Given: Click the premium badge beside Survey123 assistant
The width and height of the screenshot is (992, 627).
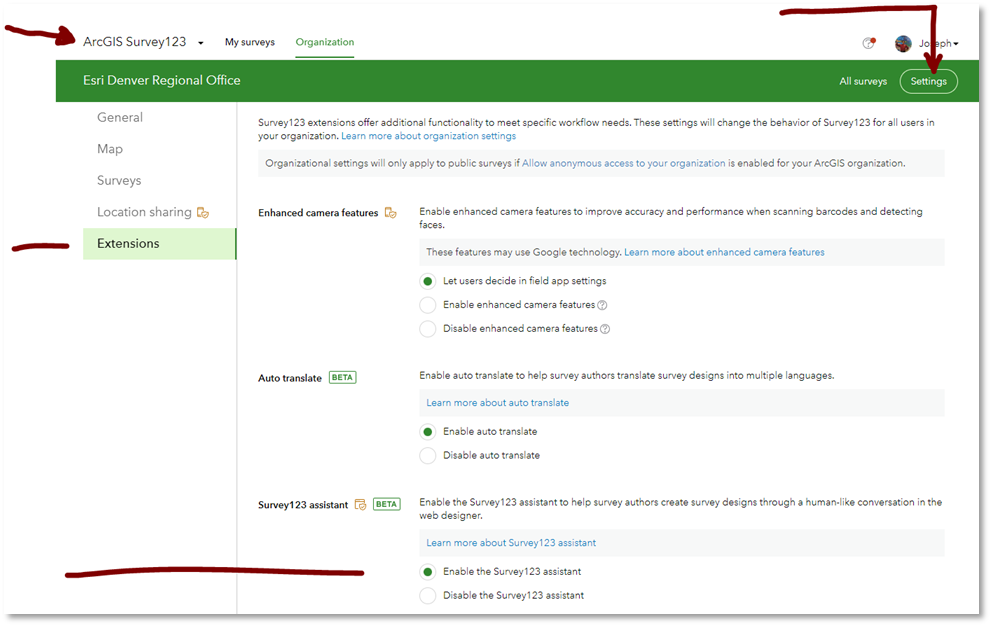Looking at the screenshot, I should (360, 505).
